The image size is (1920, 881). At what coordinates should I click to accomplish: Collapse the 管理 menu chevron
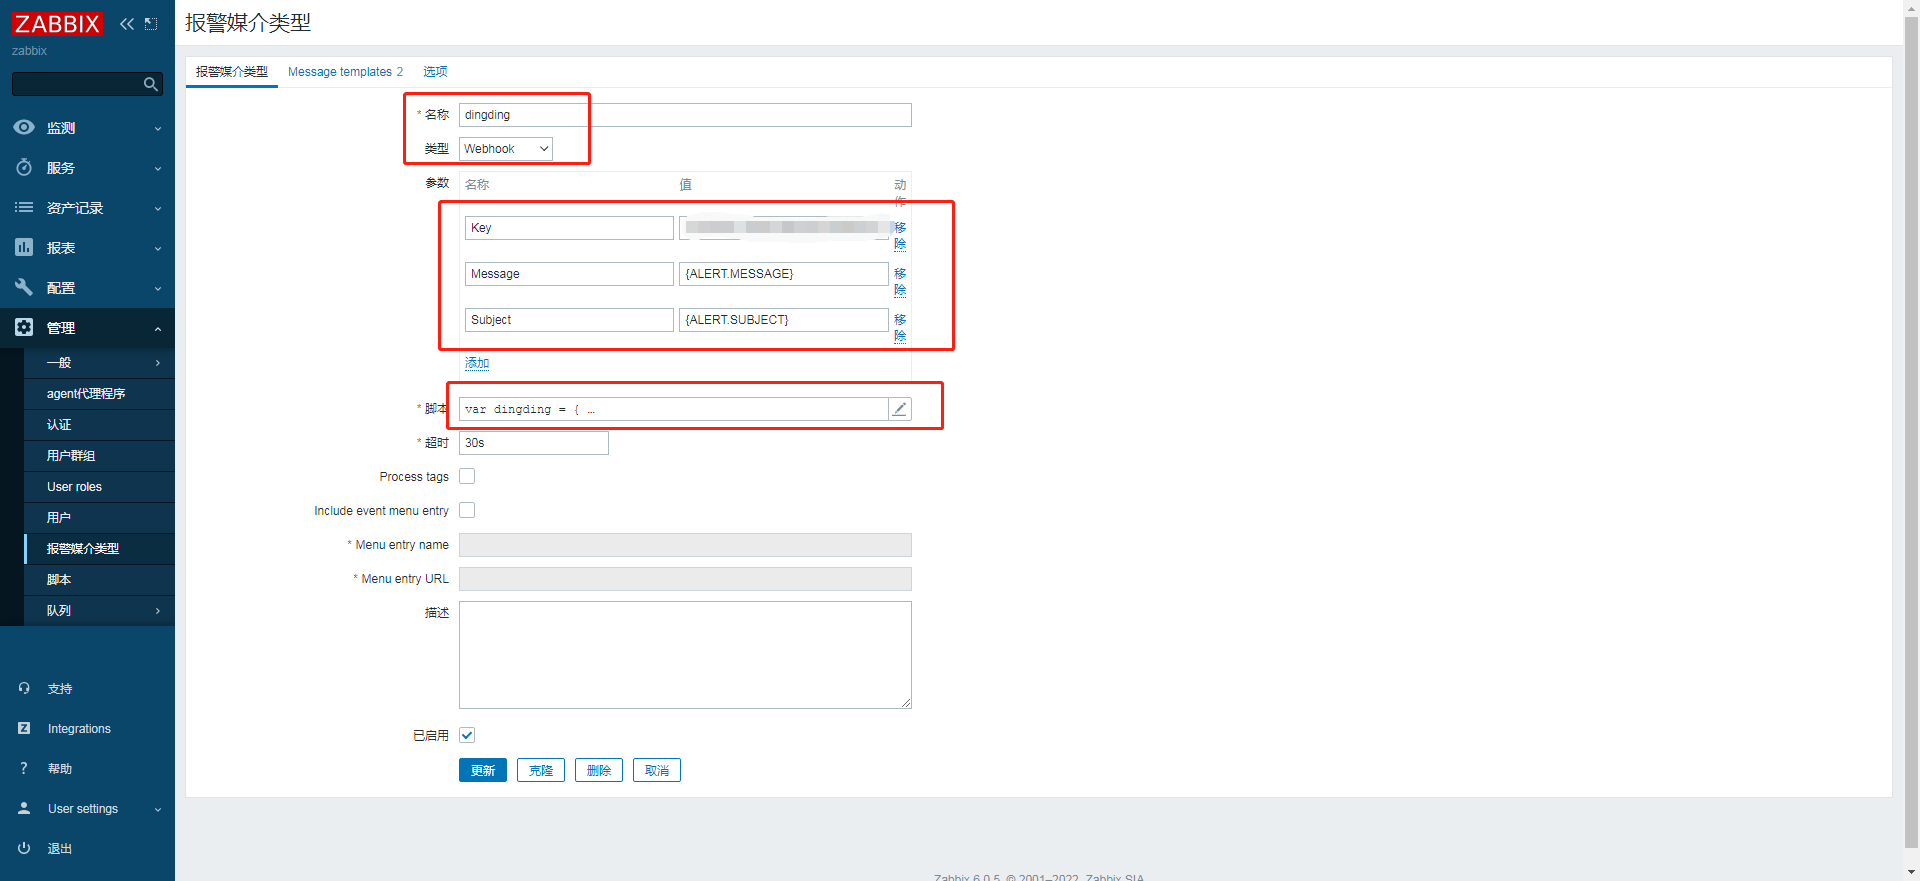pos(158,328)
